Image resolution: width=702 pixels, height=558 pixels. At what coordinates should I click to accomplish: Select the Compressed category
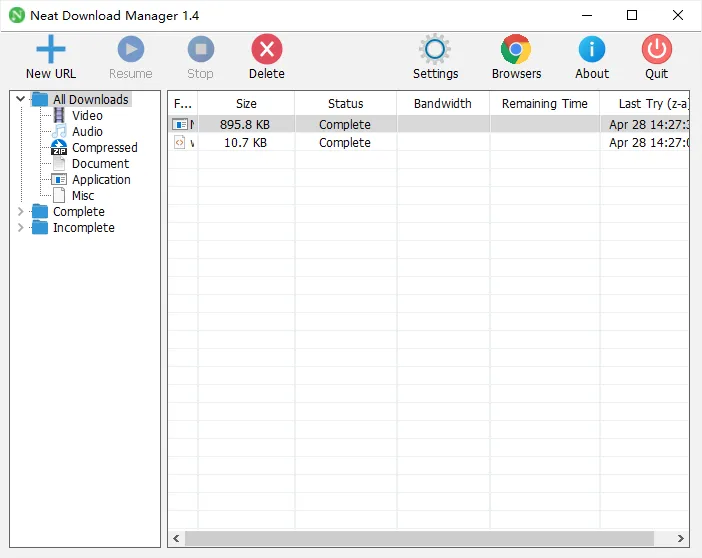(x=105, y=148)
